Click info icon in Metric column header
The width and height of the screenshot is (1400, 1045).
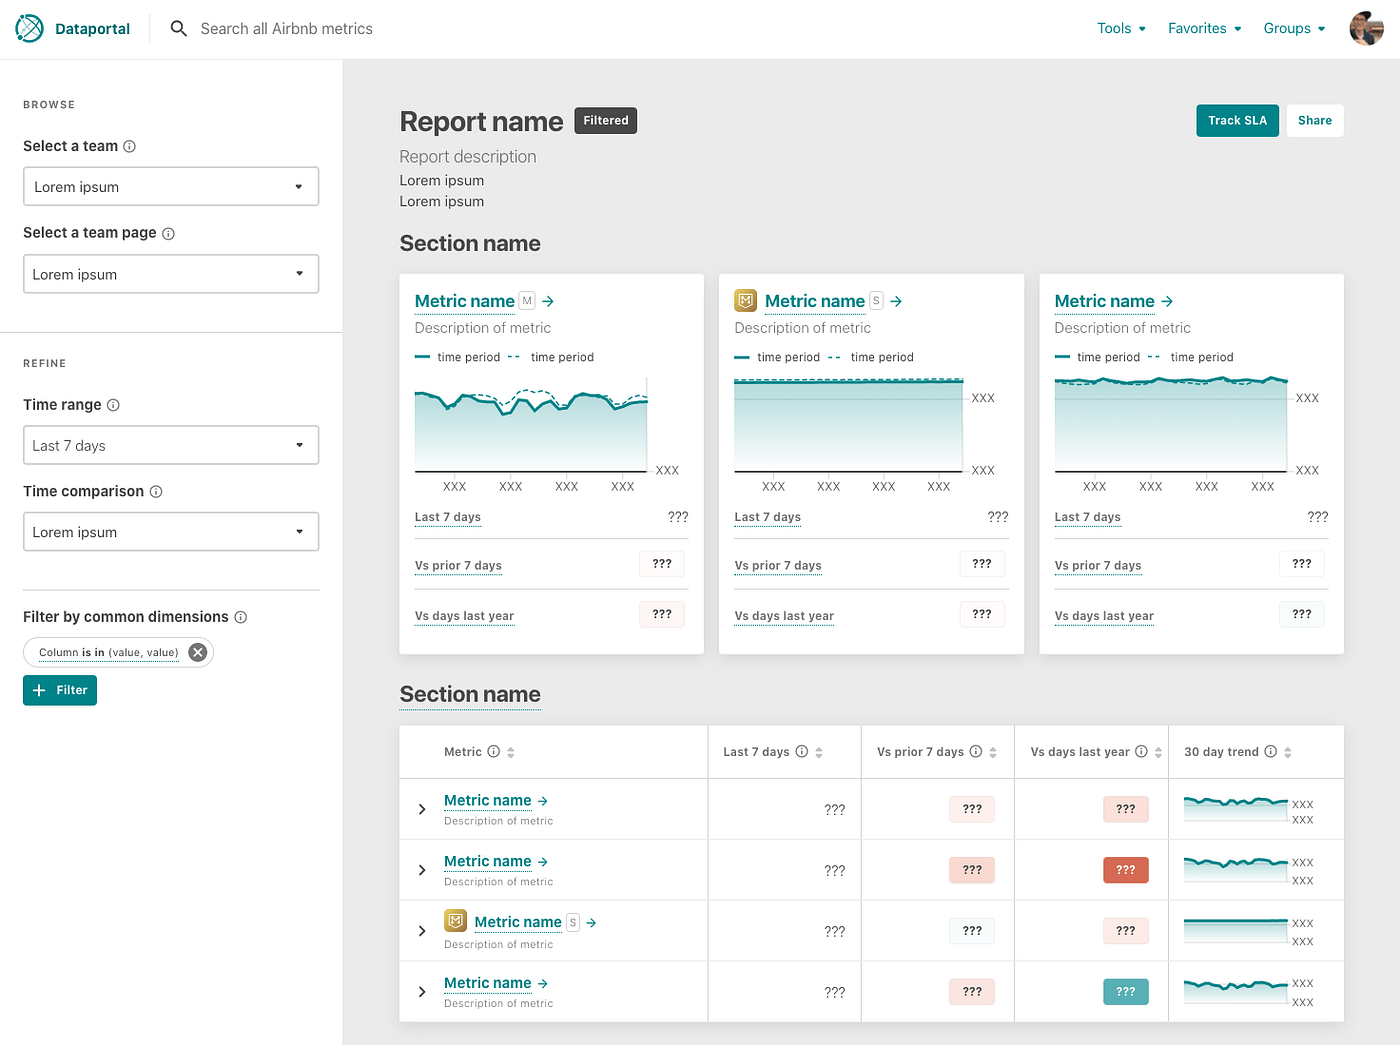493,752
